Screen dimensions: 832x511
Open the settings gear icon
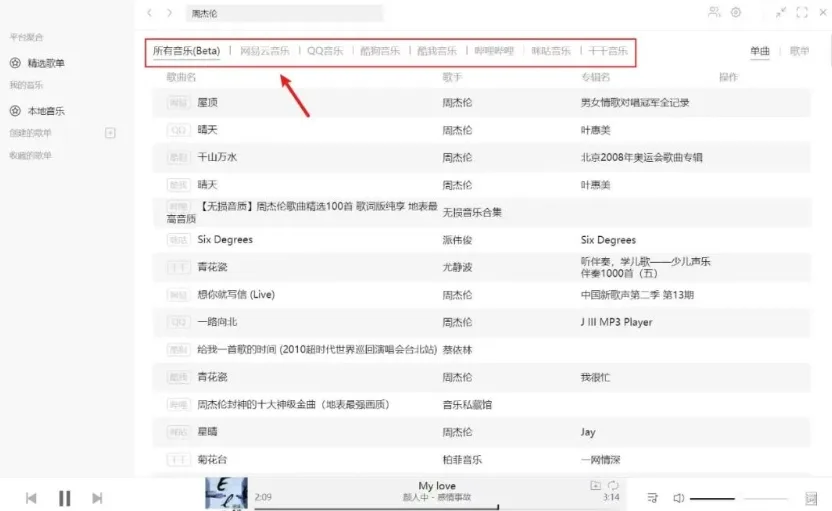pos(736,12)
